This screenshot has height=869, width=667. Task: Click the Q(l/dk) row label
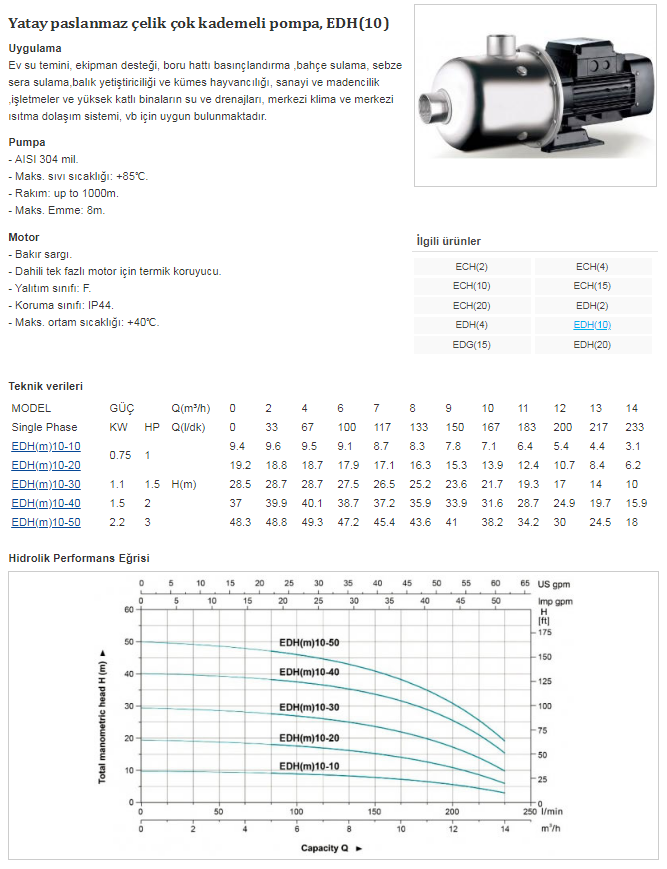tap(188, 427)
